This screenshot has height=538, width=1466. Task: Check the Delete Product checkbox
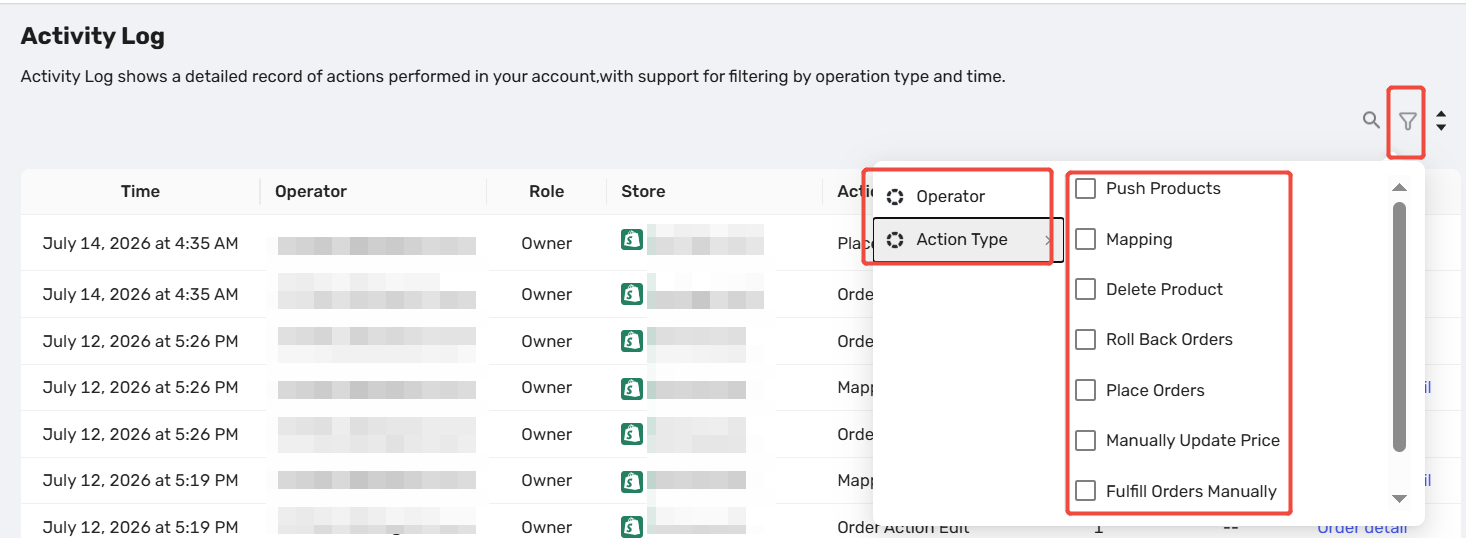[1085, 289]
